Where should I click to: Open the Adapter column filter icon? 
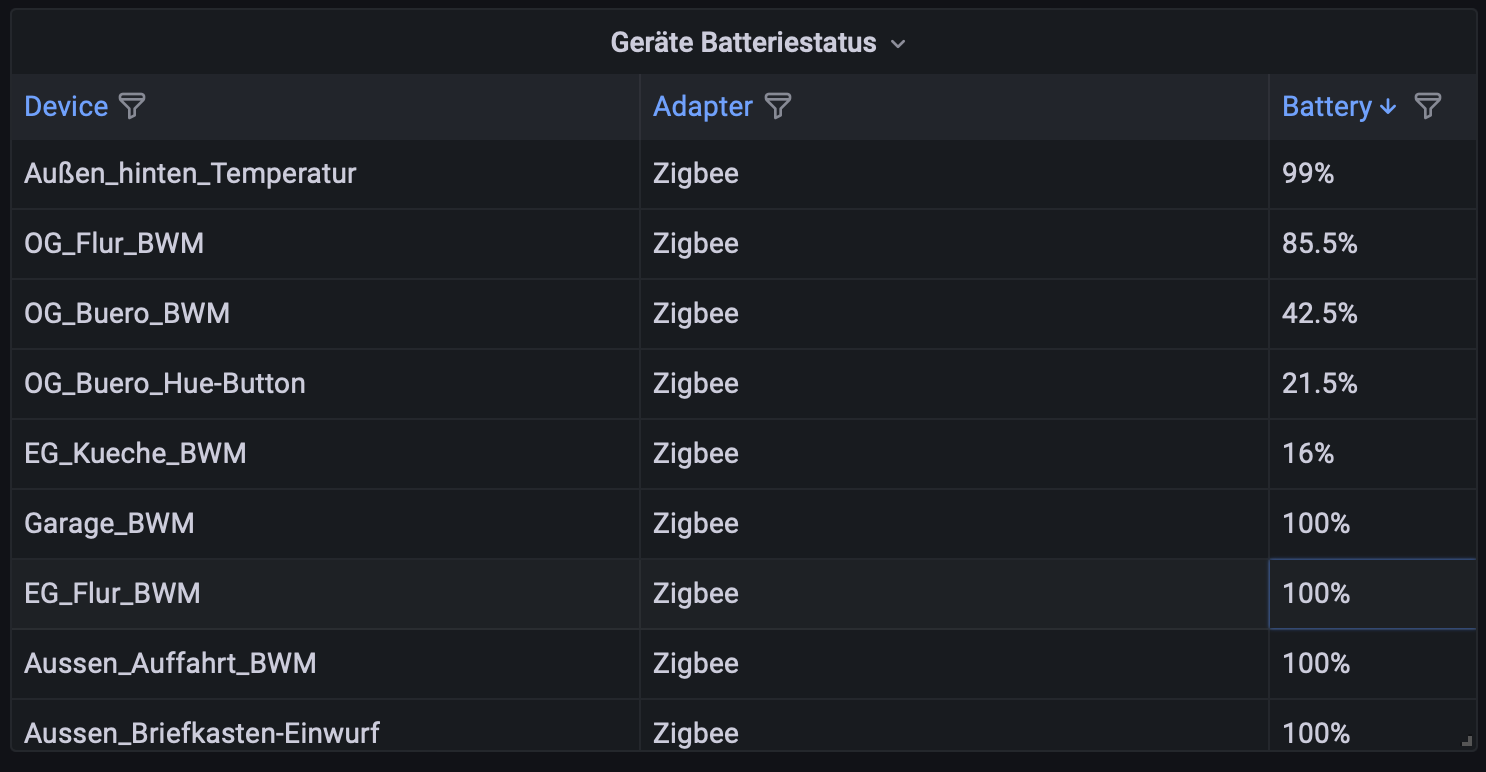778,106
